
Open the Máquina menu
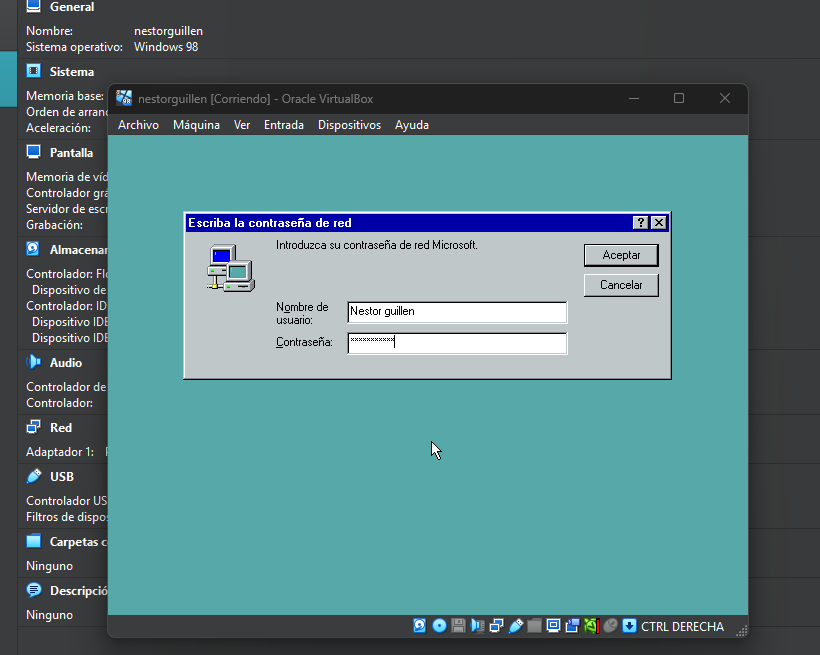[196, 125]
